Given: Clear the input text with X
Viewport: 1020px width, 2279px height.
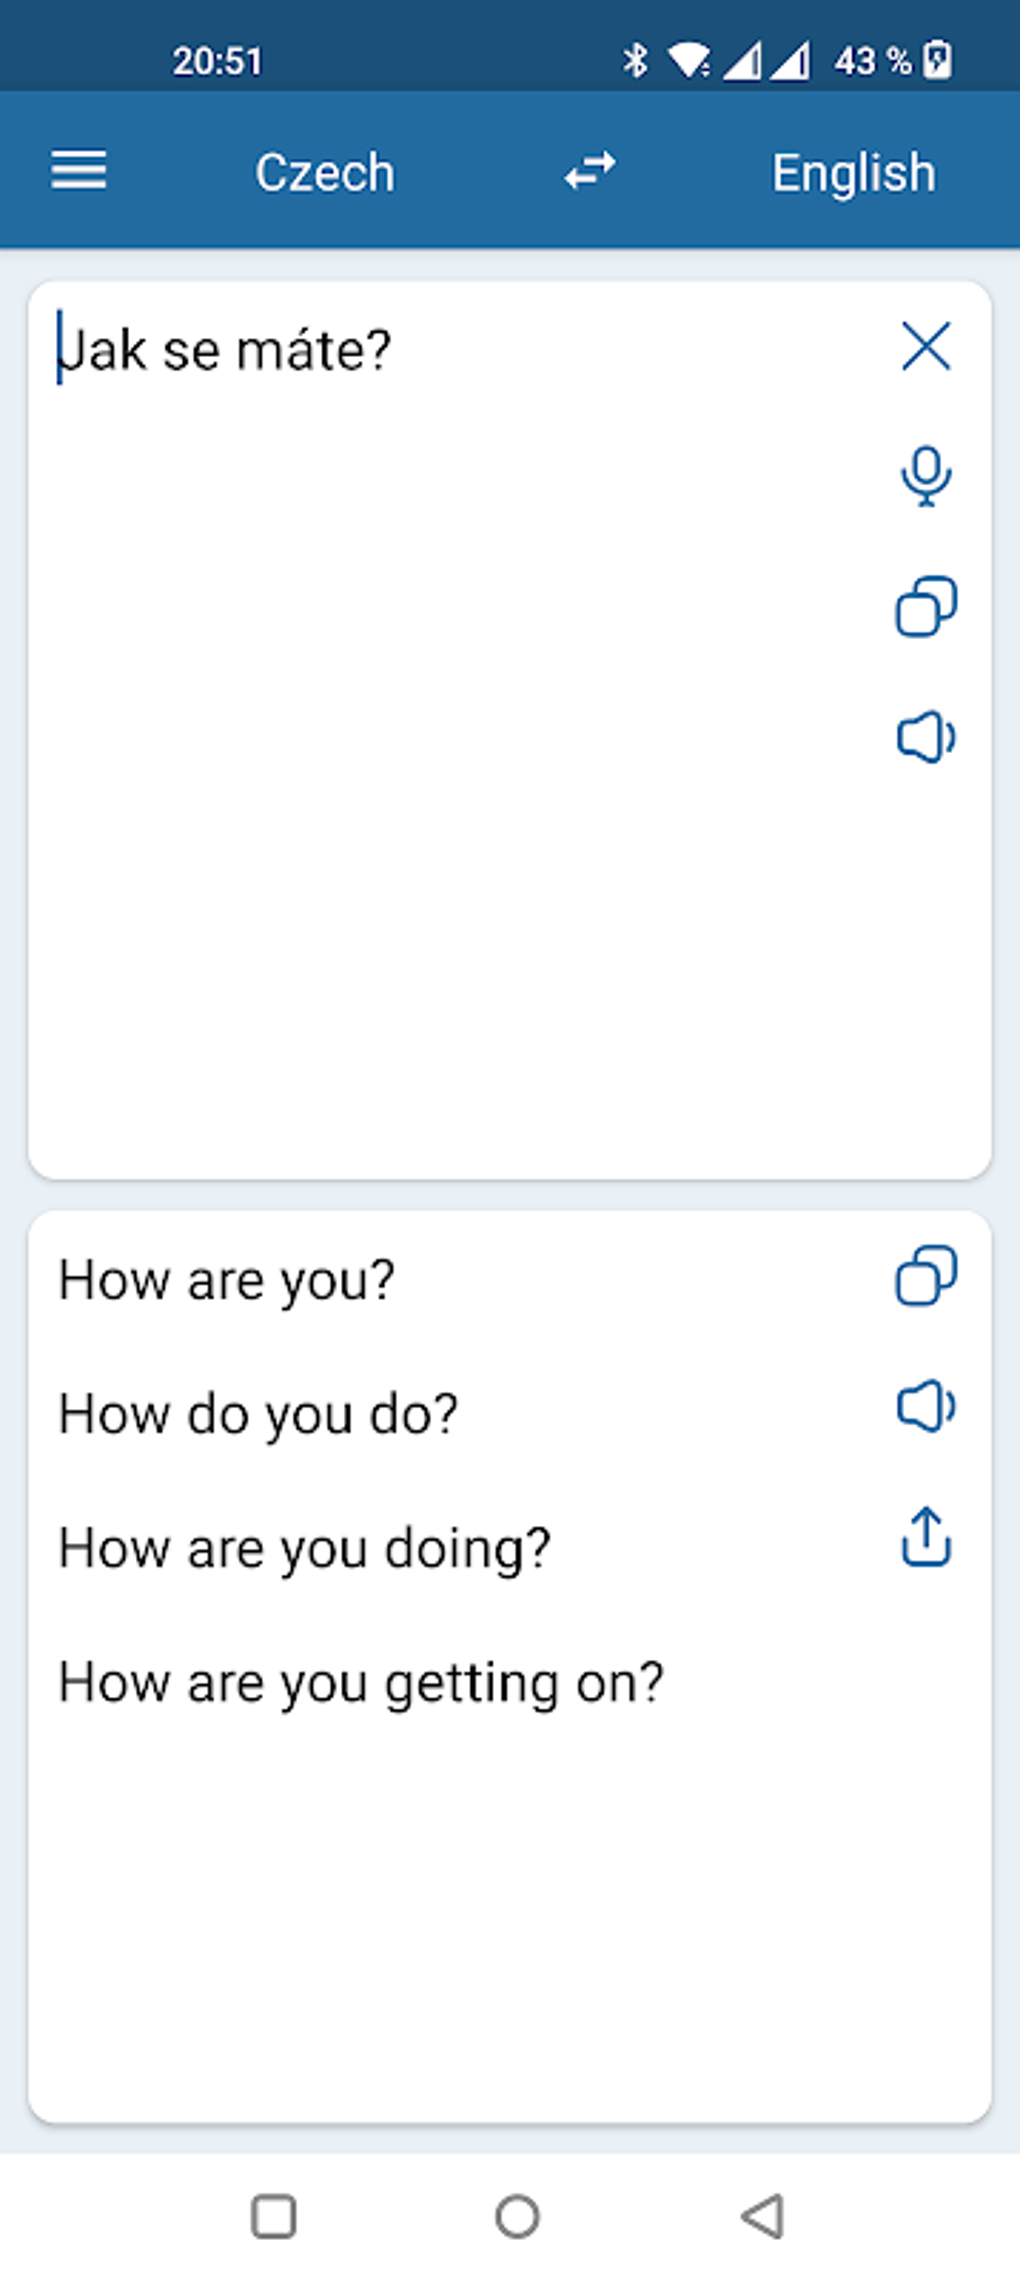Looking at the screenshot, I should point(926,347).
